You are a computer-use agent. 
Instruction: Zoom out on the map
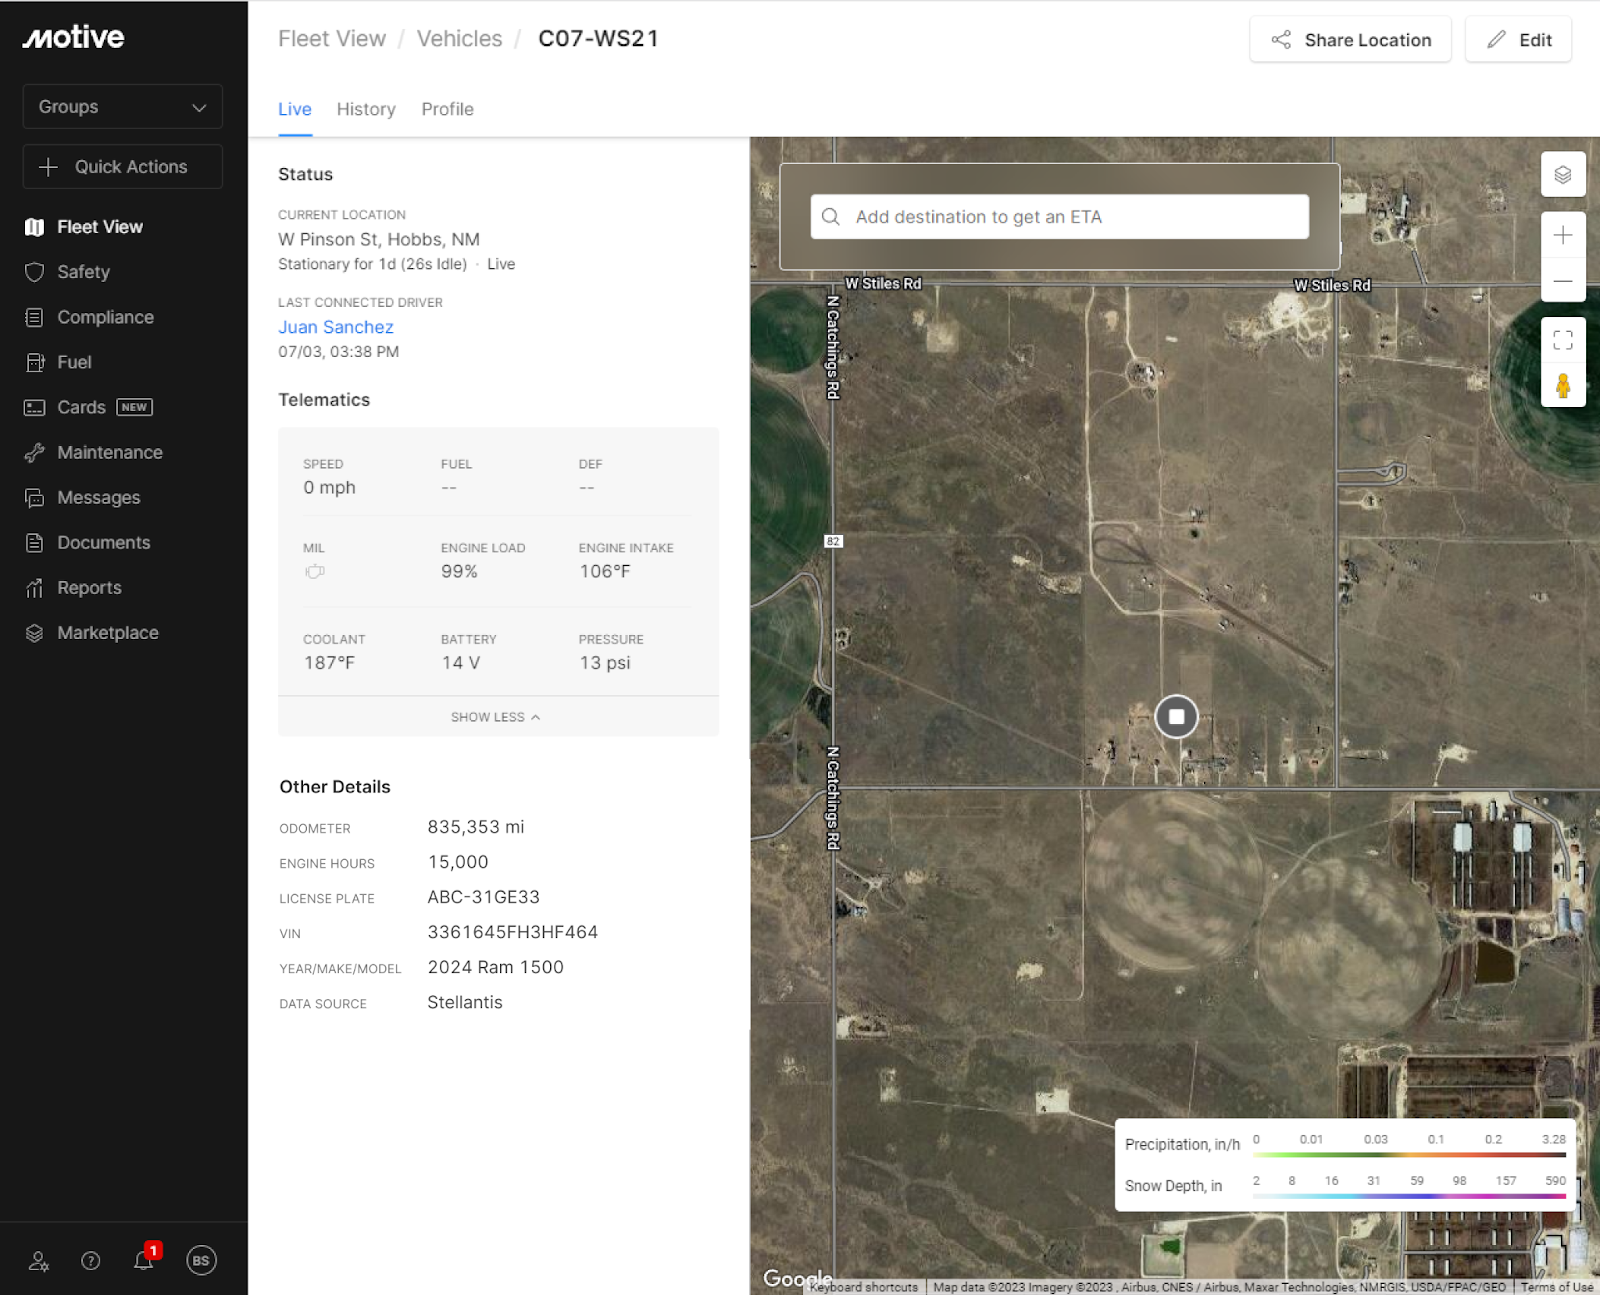[1562, 281]
